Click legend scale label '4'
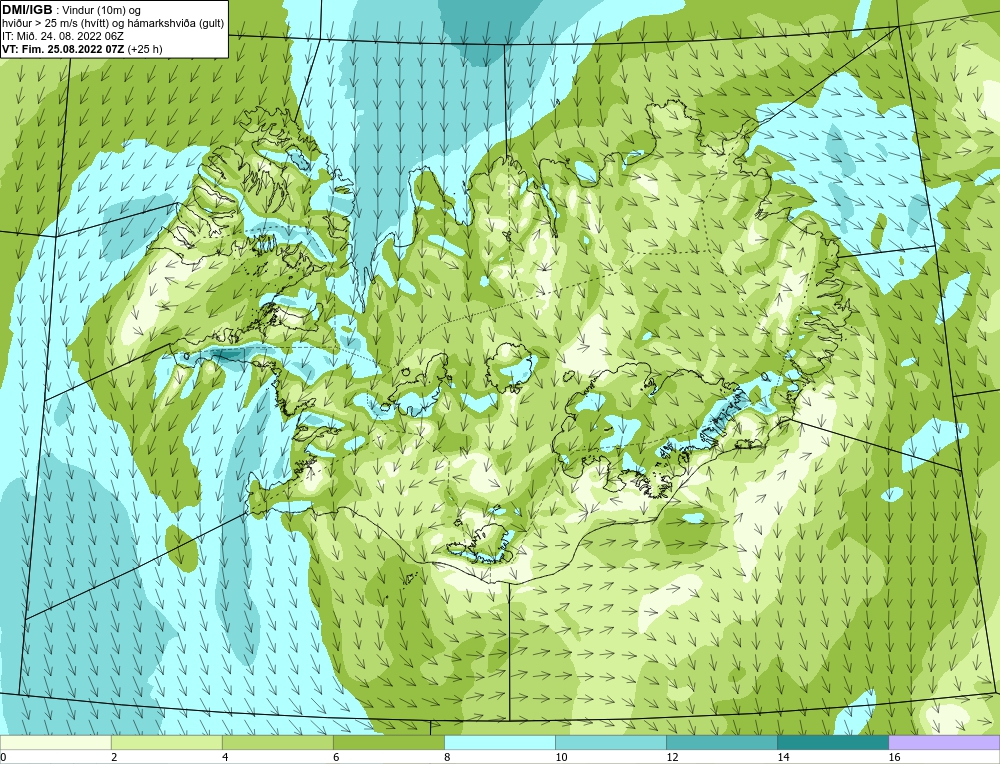The image size is (1000, 764). pyautogui.click(x=225, y=757)
